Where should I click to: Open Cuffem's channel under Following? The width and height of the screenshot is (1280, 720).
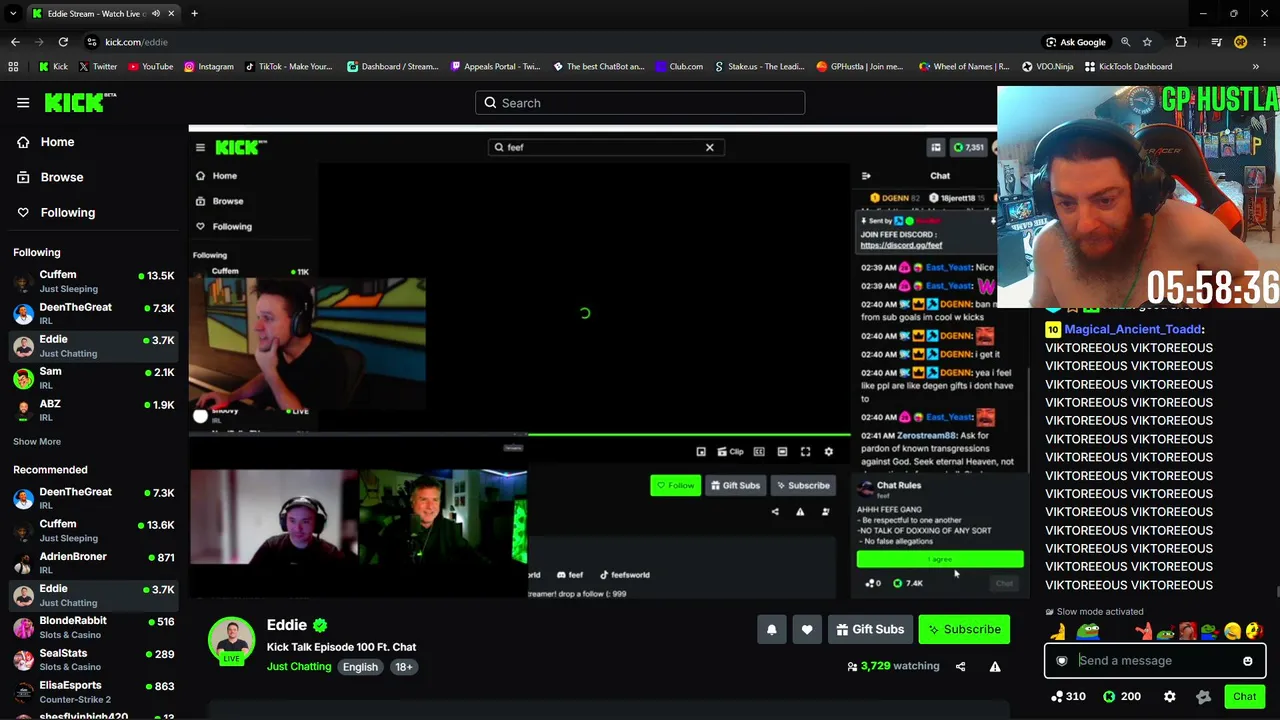click(x=94, y=281)
